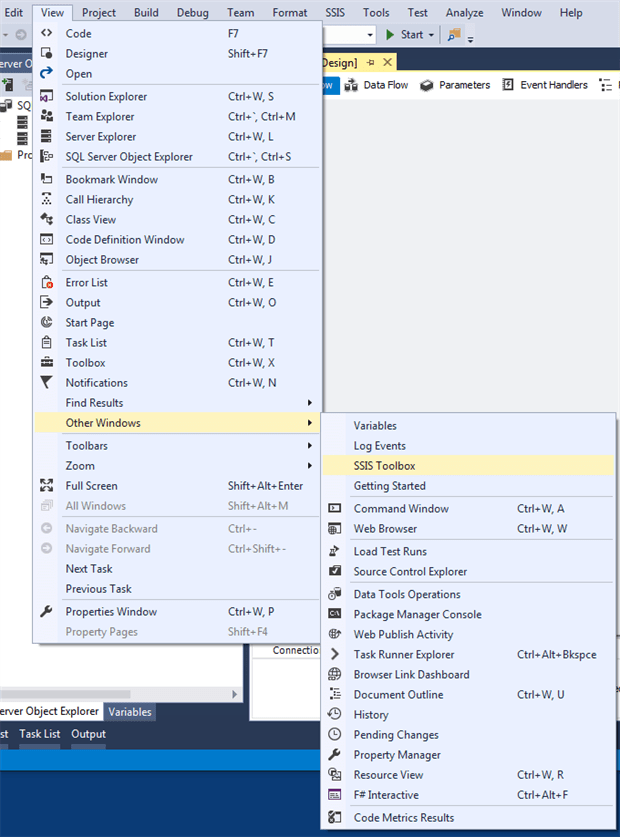The image size is (620, 837).
Task: Switch to the Event Handlers tab
Action: (x=545, y=85)
